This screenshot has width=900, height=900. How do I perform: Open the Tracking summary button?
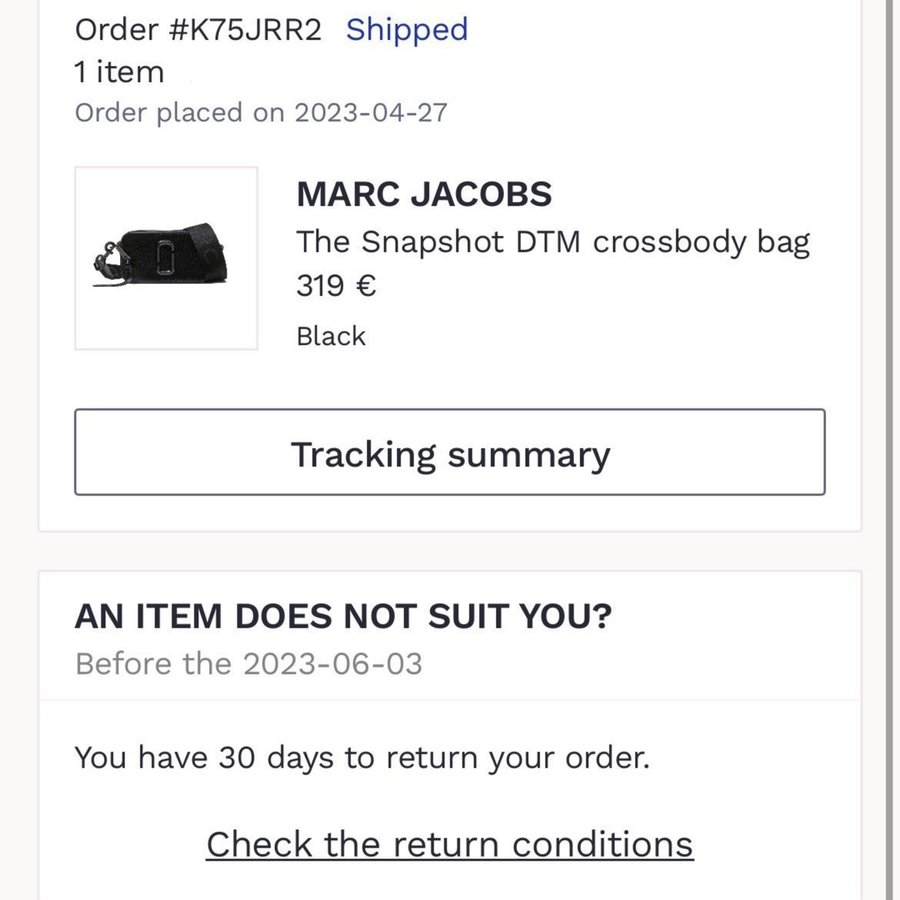pos(450,453)
